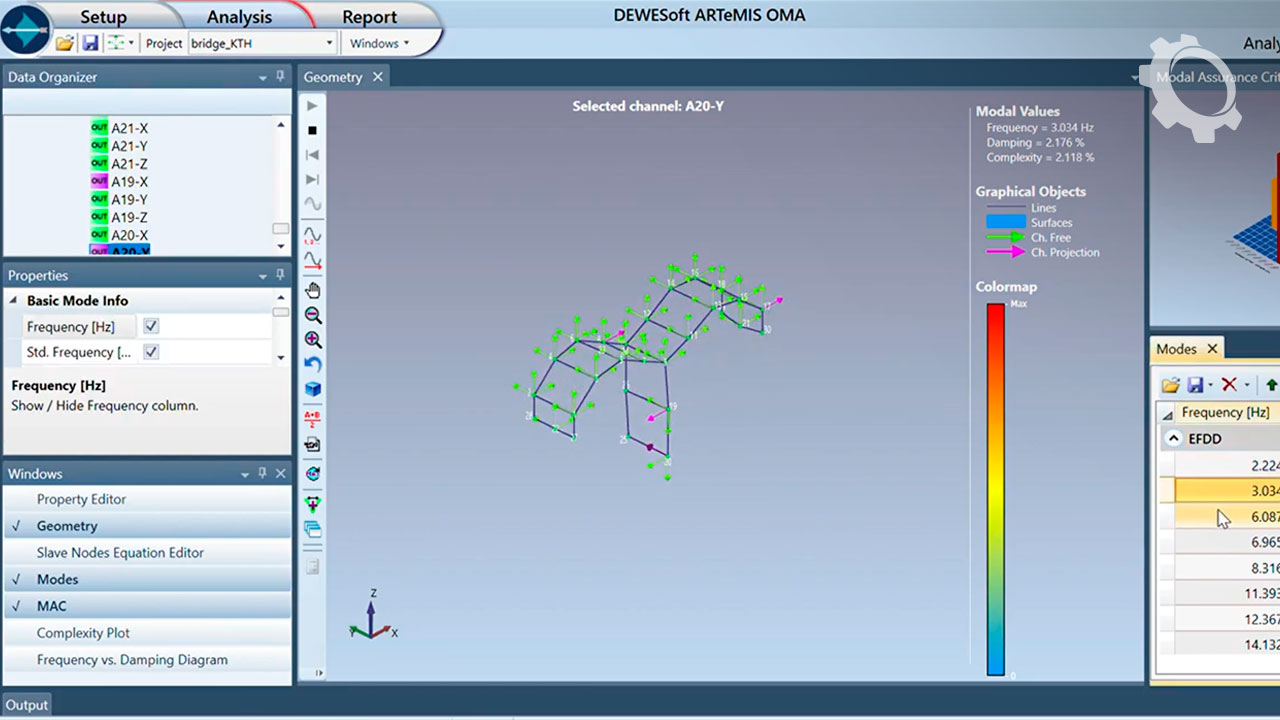Switch to the Report tab

[x=369, y=17]
